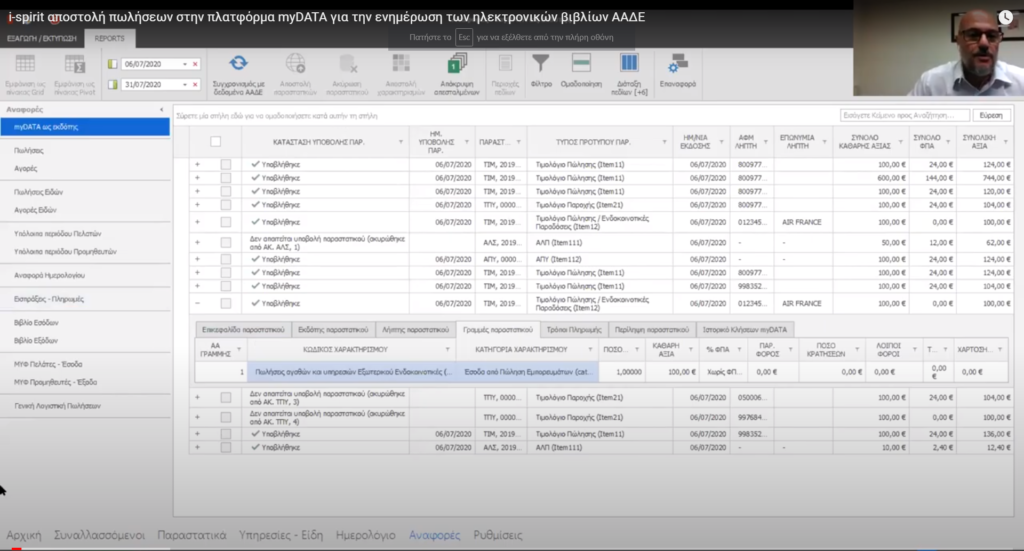The width and height of the screenshot is (1024, 551).
Task: Toggle the select-all checkbox in grid header
Action: (216, 142)
